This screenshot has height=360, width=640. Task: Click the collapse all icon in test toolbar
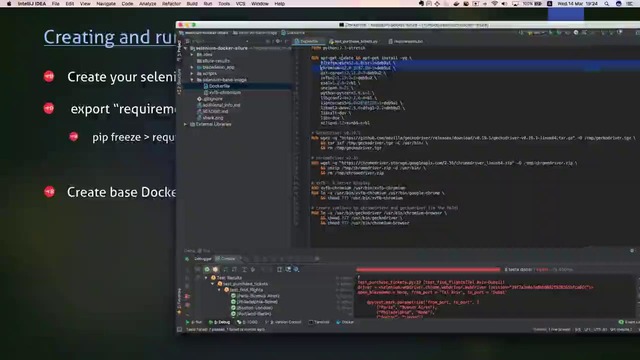coord(253,269)
